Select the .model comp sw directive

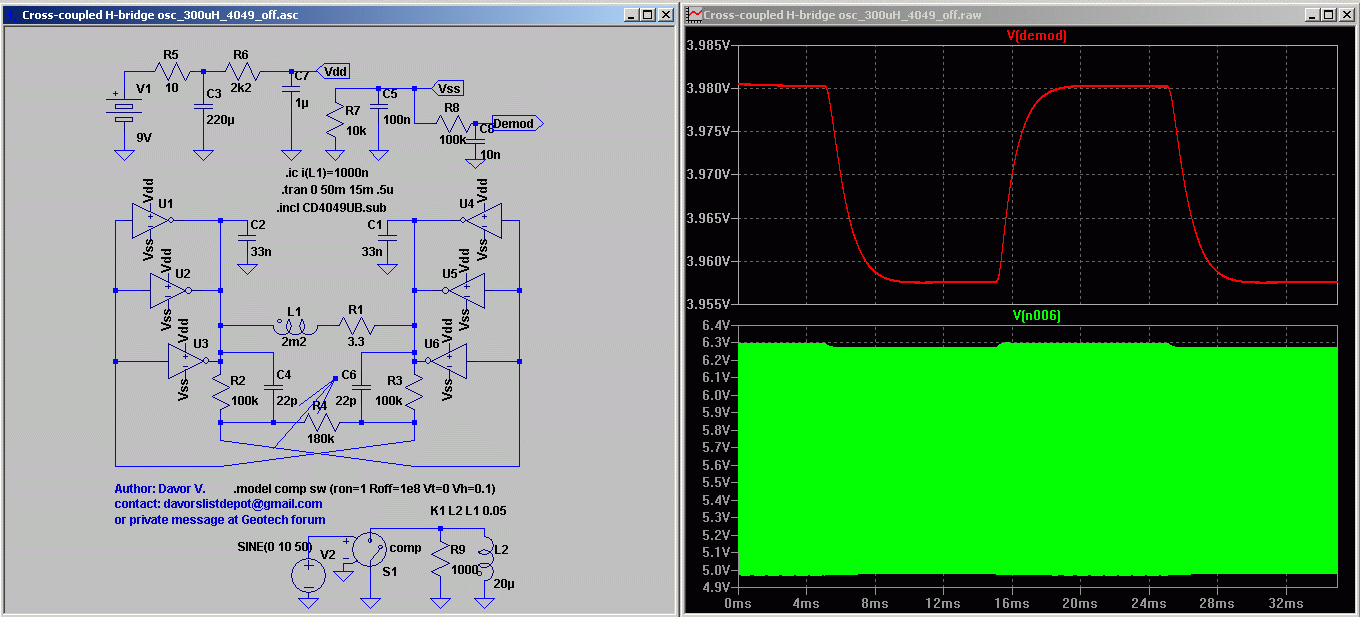364,488
